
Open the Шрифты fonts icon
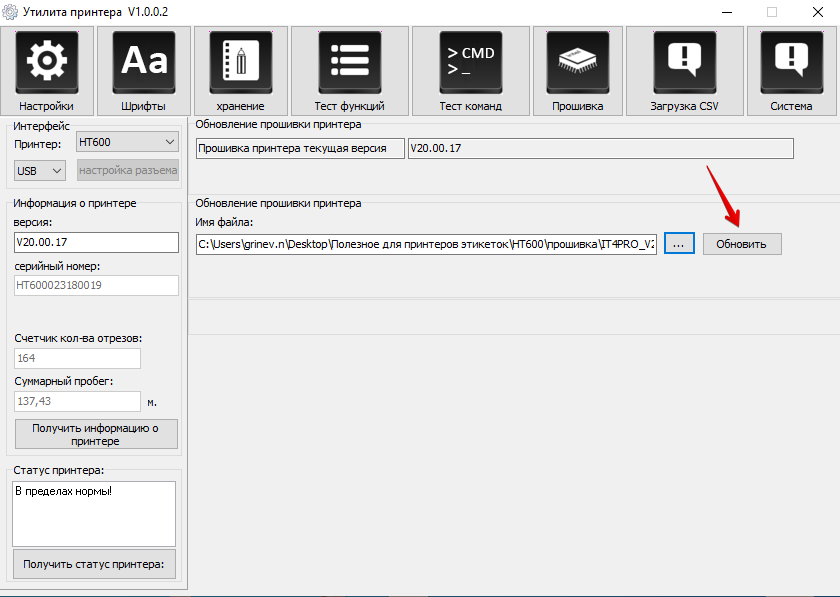pos(143,63)
